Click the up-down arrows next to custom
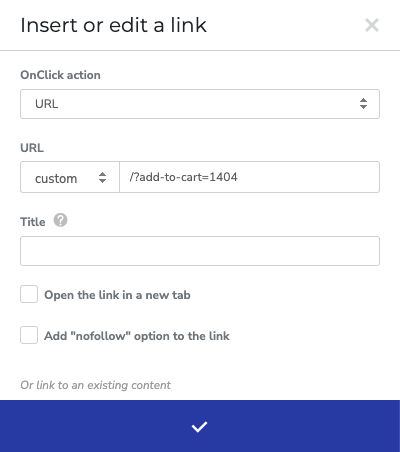The image size is (400, 452). click(x=102, y=177)
